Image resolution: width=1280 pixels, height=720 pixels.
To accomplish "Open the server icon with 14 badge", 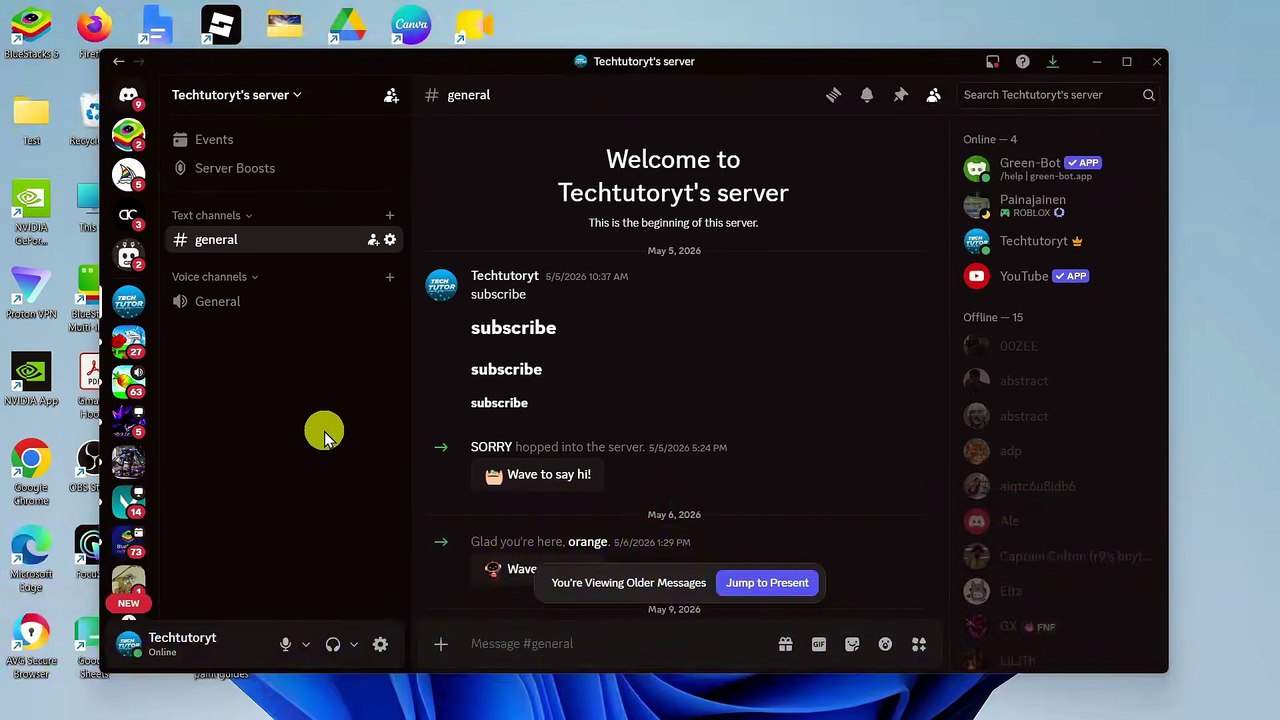I will 128,502.
